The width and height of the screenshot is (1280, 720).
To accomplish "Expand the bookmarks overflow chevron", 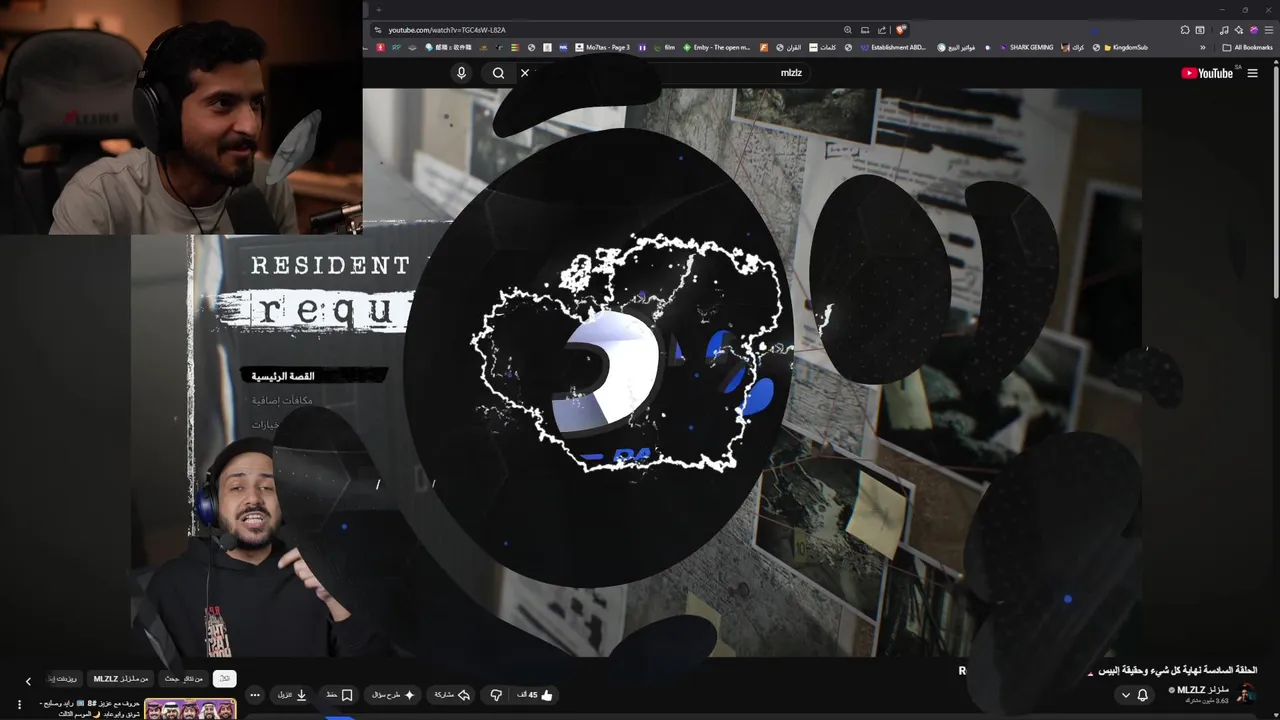I will [1203, 47].
